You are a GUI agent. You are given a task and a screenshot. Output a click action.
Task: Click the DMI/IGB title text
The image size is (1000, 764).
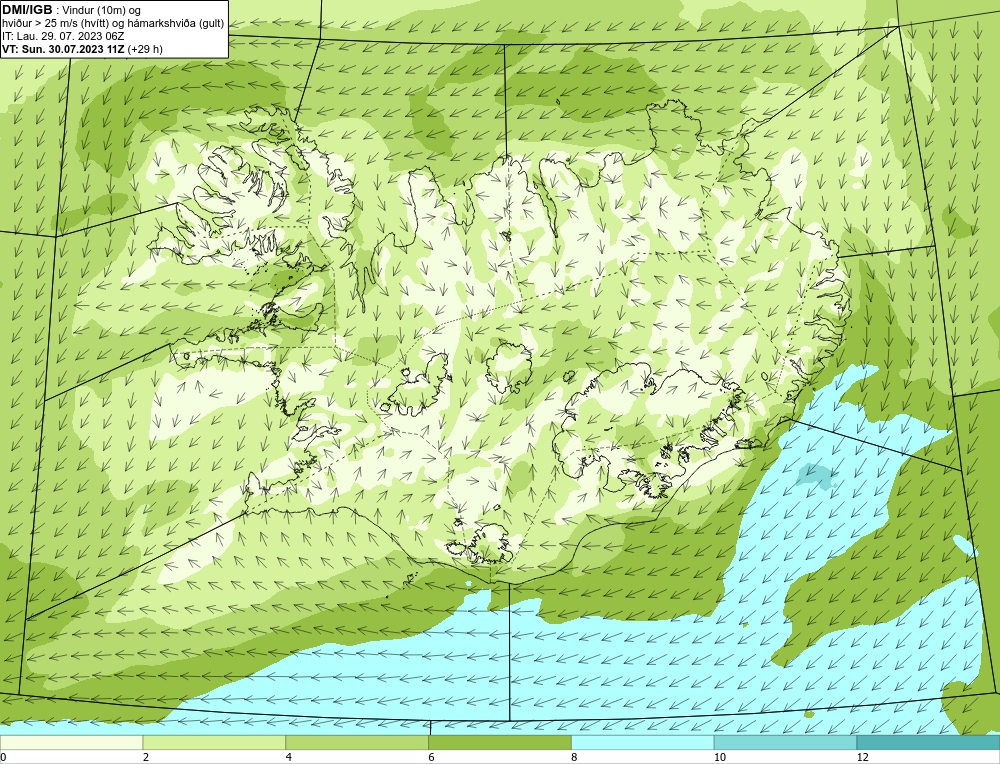point(27,10)
